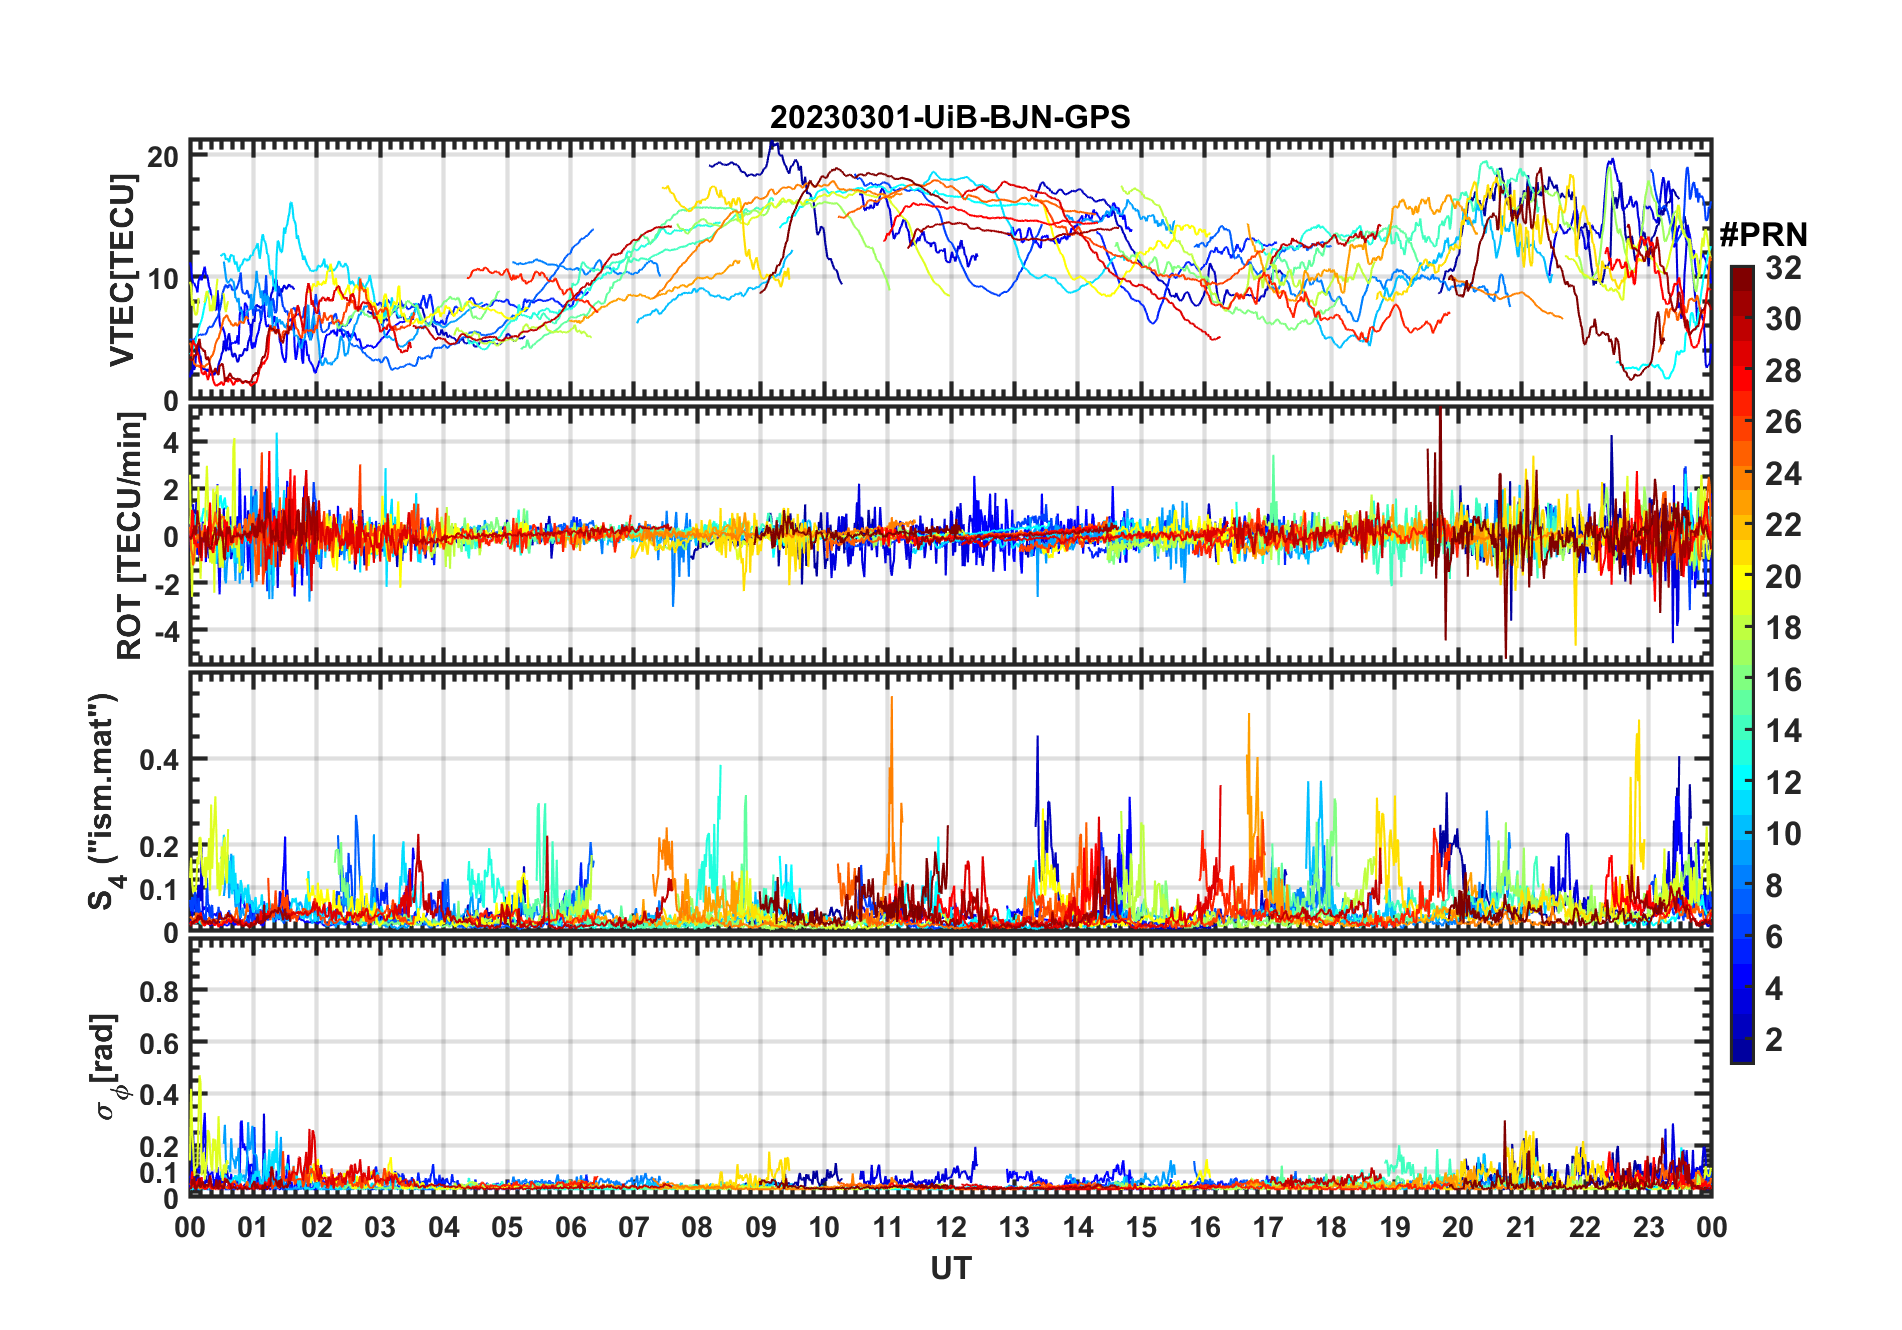The height and width of the screenshot is (1330, 1902).
Task: Click the 23 hour tick label
Action: [1648, 1227]
